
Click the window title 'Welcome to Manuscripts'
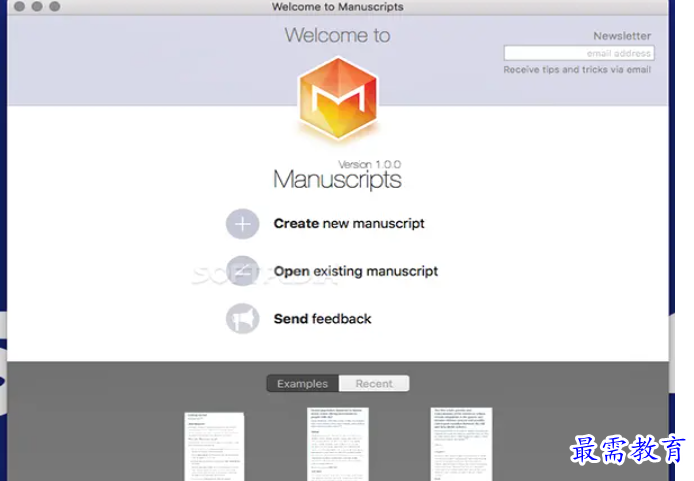point(338,7)
